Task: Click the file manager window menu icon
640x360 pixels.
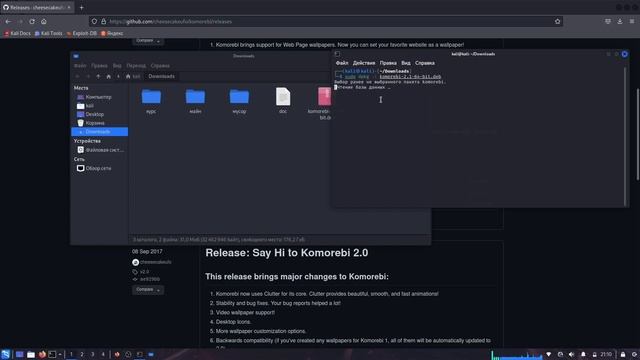Action: point(76,56)
